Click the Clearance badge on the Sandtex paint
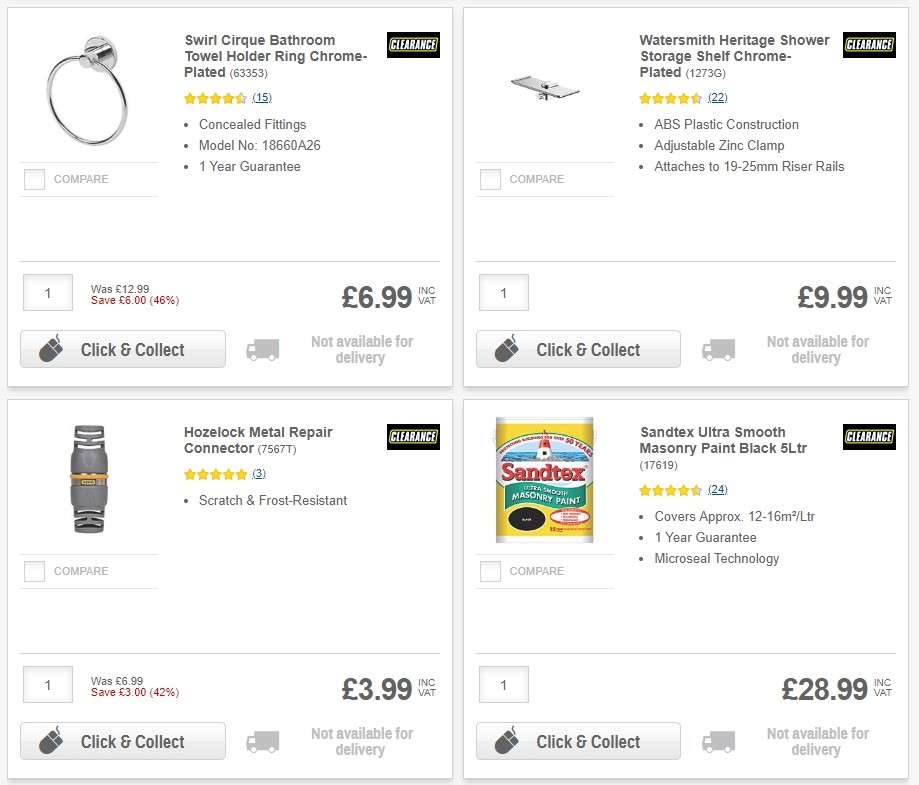Viewport: 919px width, 785px height. click(x=867, y=437)
